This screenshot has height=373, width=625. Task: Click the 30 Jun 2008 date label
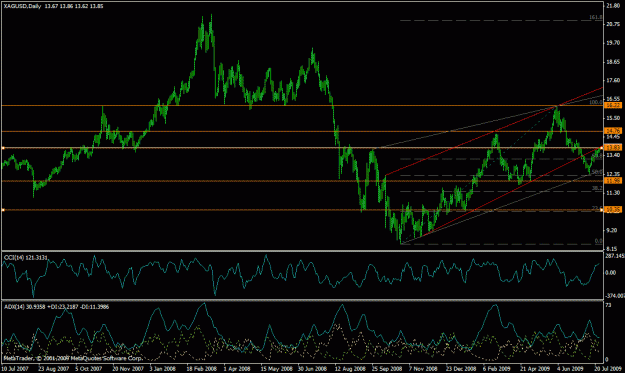[x=313, y=369]
